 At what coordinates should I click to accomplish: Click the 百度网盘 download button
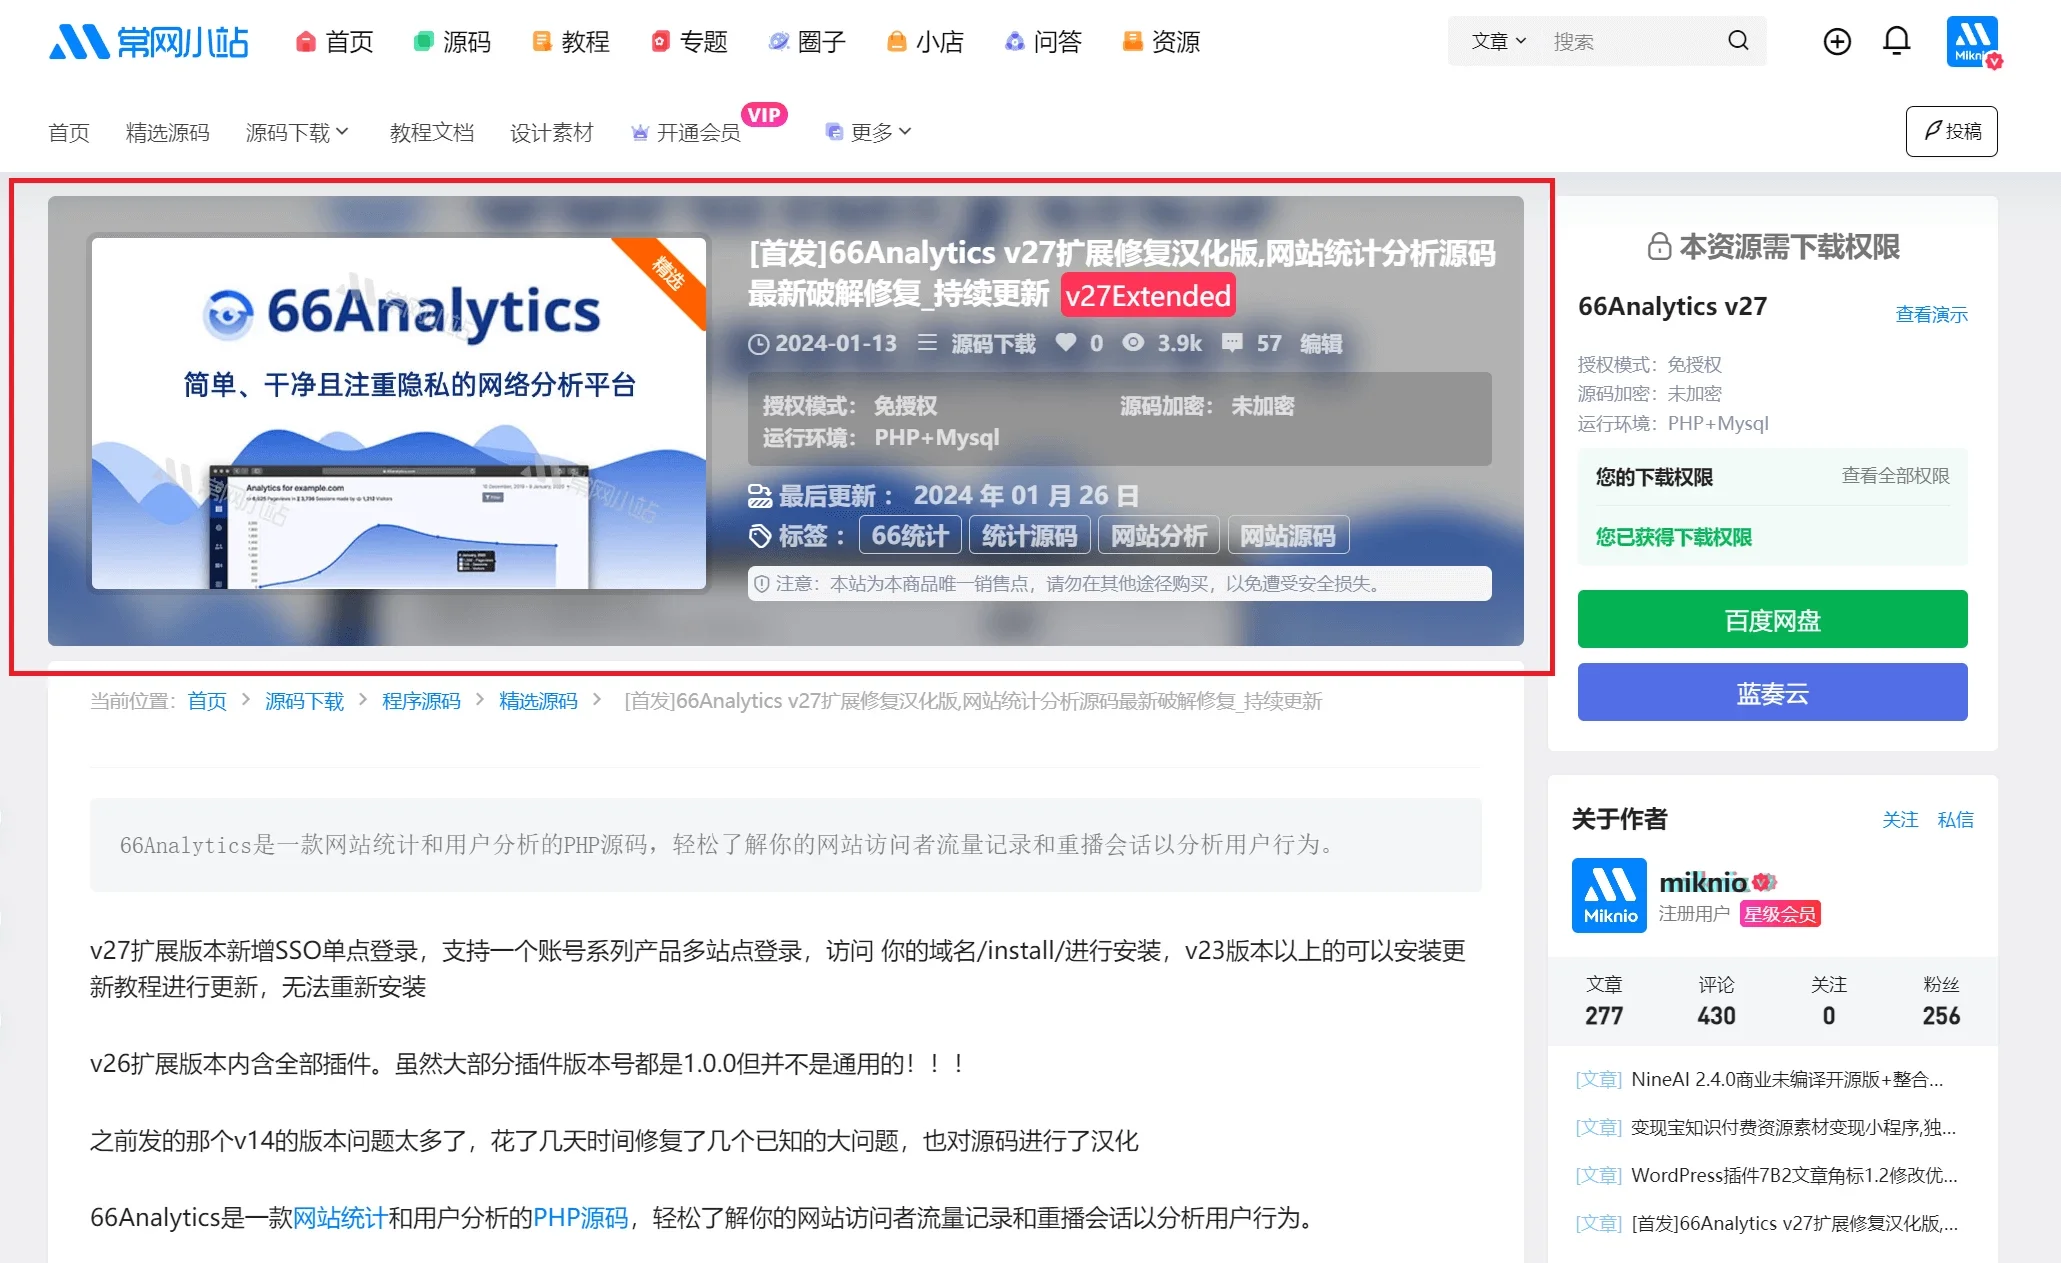[1771, 619]
